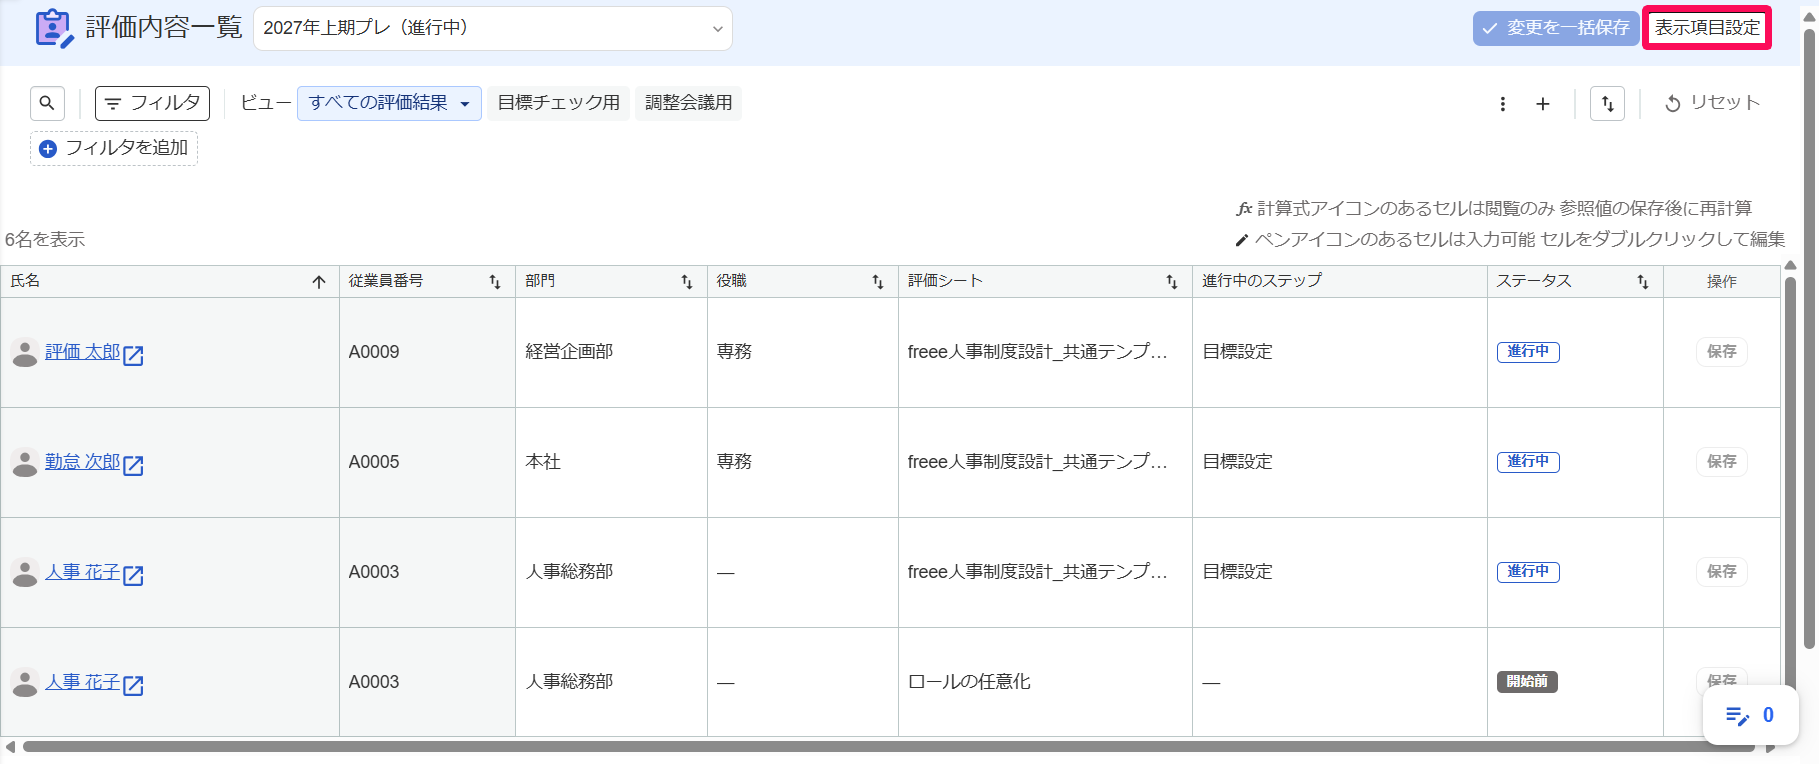Click the horizontal scrollbar below the table
The image size is (1819, 764).
pyautogui.click(x=890, y=747)
